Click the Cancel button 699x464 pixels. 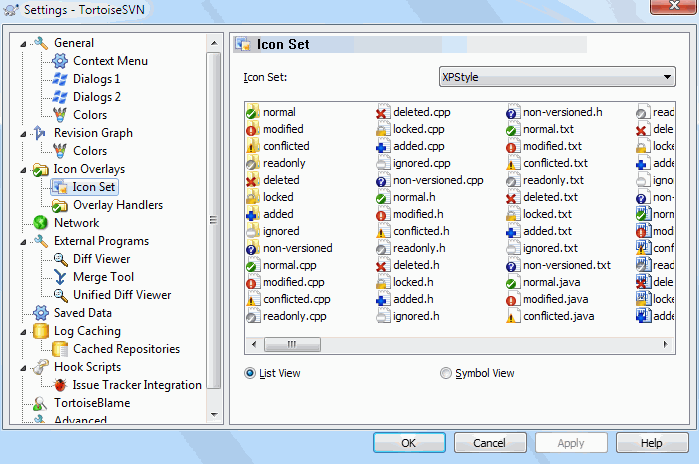click(490, 443)
